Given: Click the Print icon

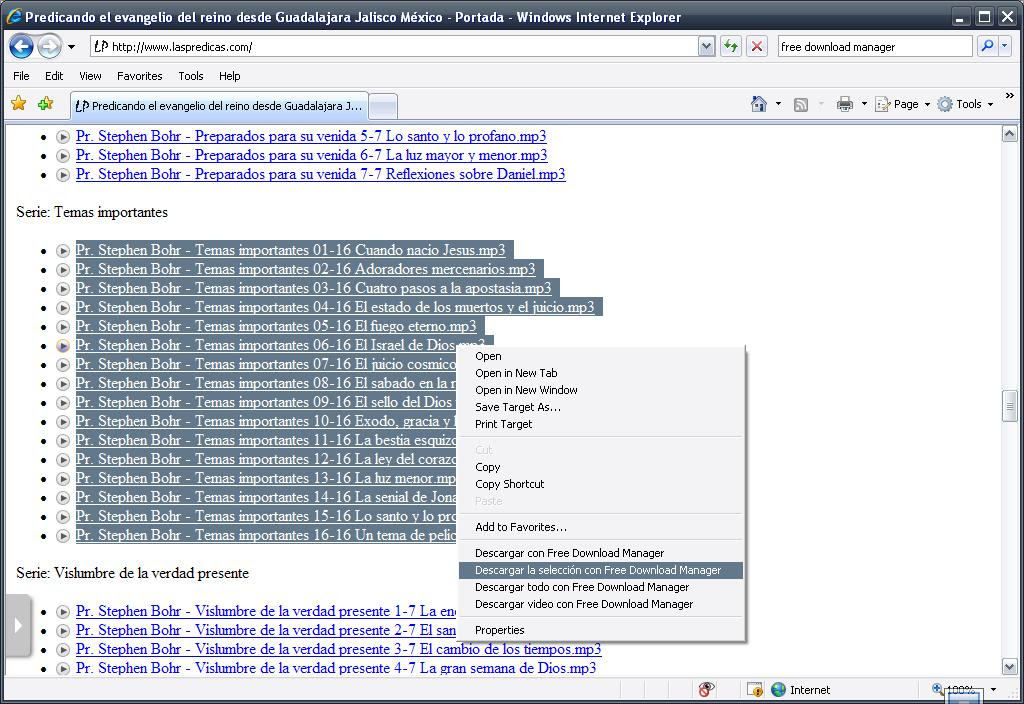Looking at the screenshot, I should tap(845, 104).
